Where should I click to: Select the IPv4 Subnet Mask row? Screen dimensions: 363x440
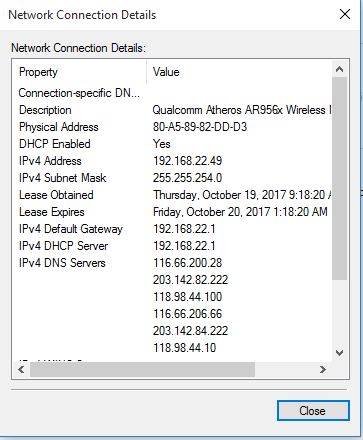point(172,178)
